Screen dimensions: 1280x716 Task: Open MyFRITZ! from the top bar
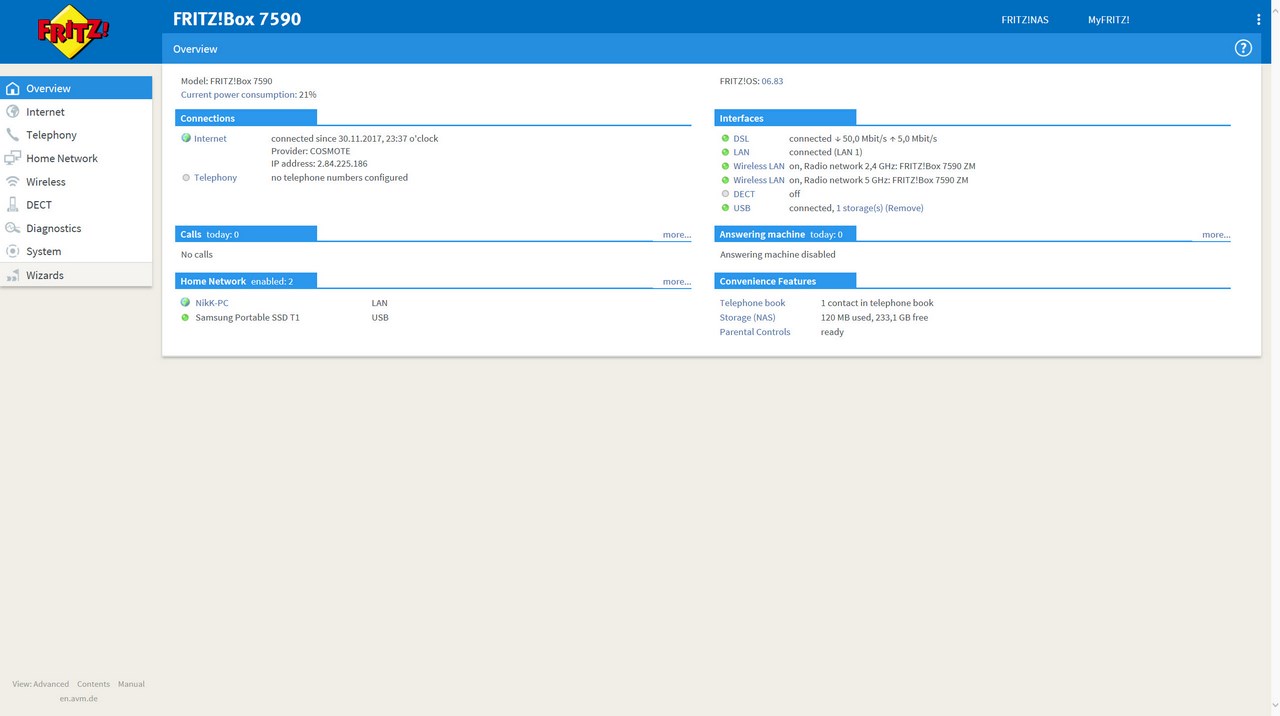1108,20
